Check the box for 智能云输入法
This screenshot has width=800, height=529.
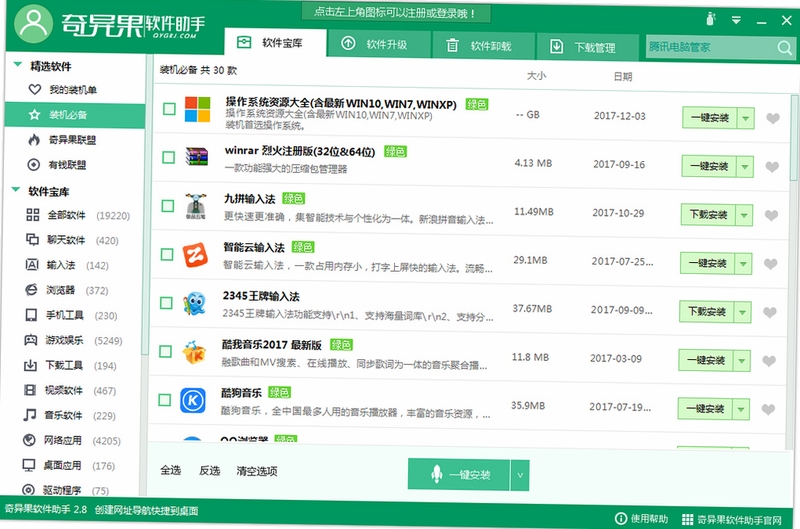pos(167,254)
